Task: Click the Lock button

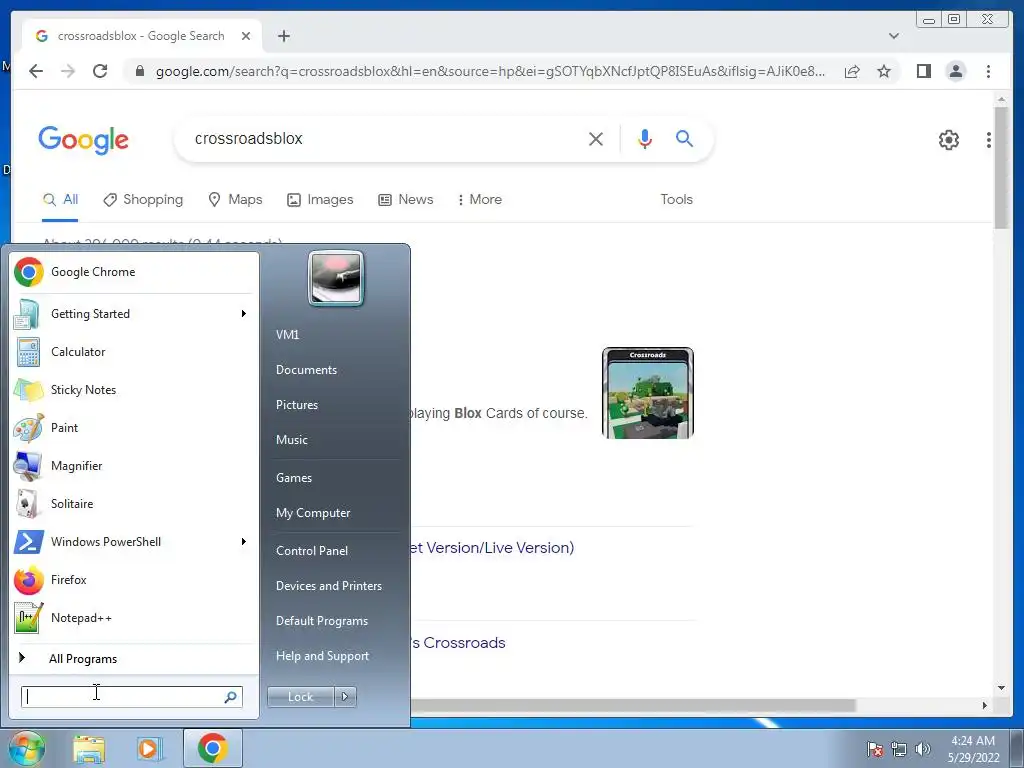Action: click(x=300, y=697)
